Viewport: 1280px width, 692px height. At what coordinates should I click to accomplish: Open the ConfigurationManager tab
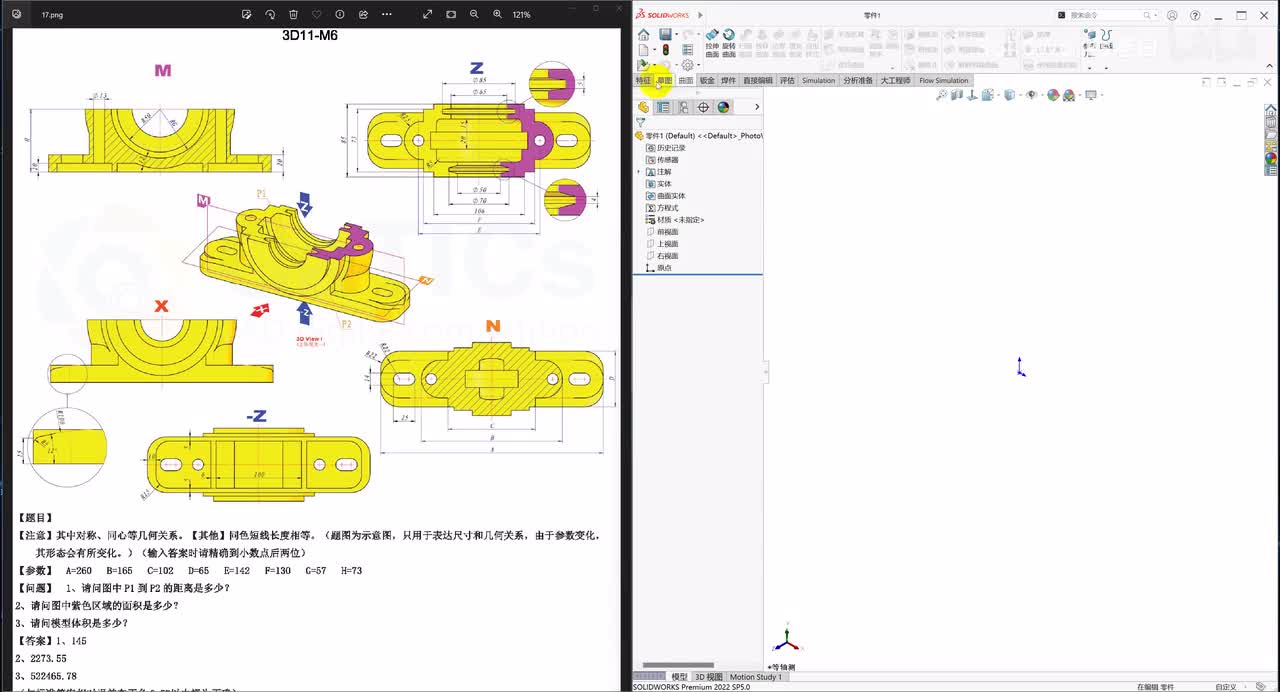coord(683,107)
